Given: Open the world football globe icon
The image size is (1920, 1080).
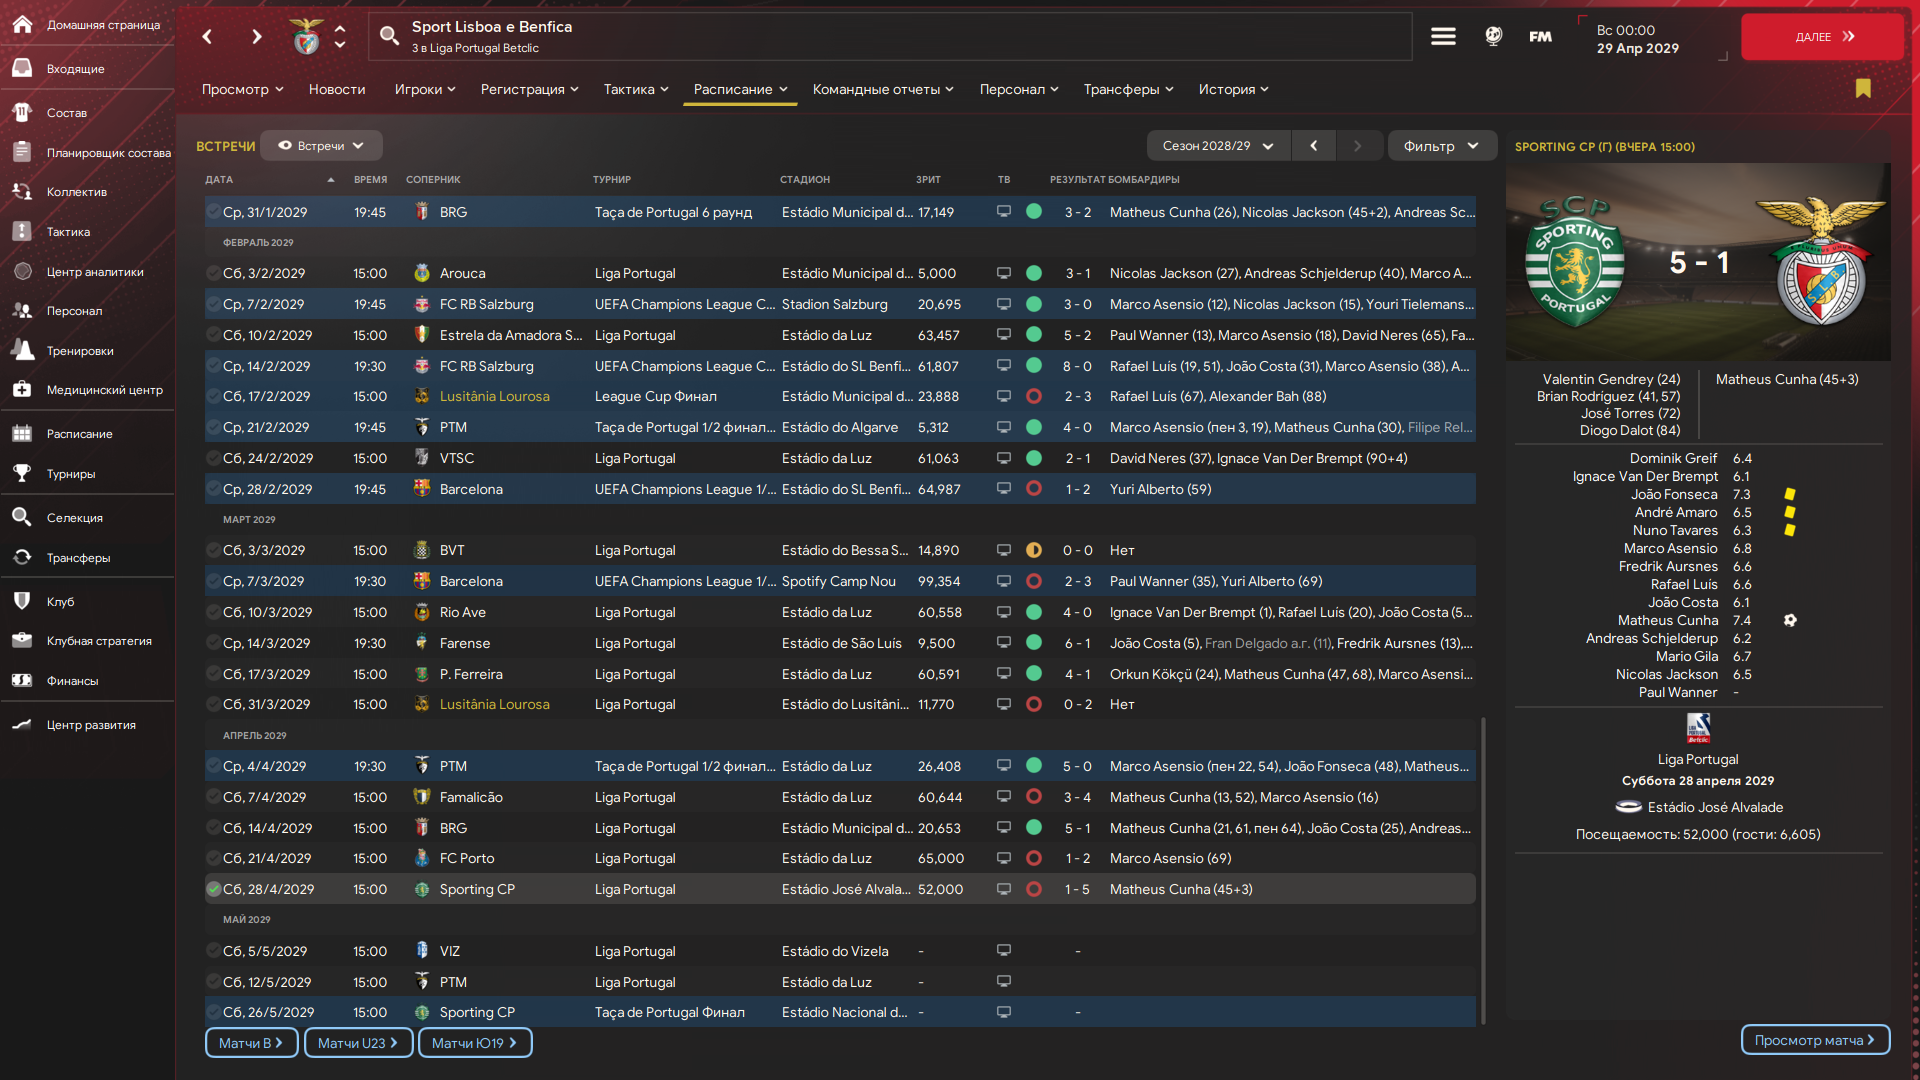Looking at the screenshot, I should 1493,36.
